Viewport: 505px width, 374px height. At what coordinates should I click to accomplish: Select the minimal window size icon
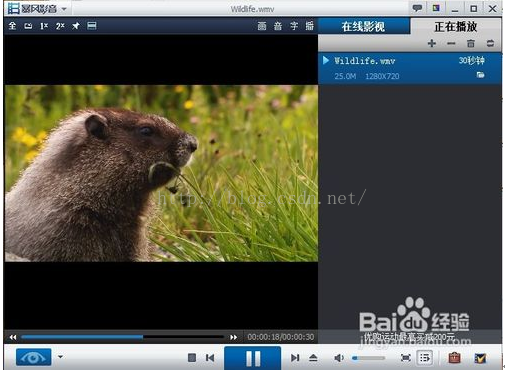pyautogui.click(x=28, y=26)
